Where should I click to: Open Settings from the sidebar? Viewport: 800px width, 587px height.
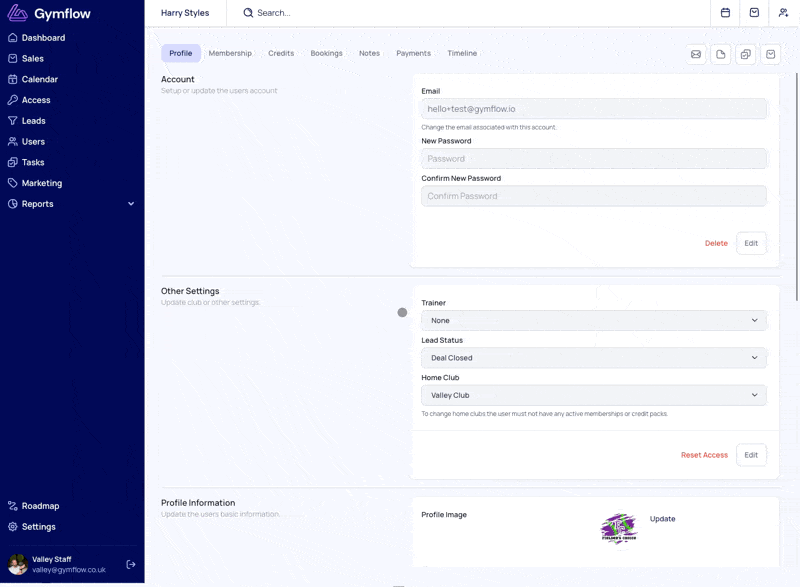(39, 527)
